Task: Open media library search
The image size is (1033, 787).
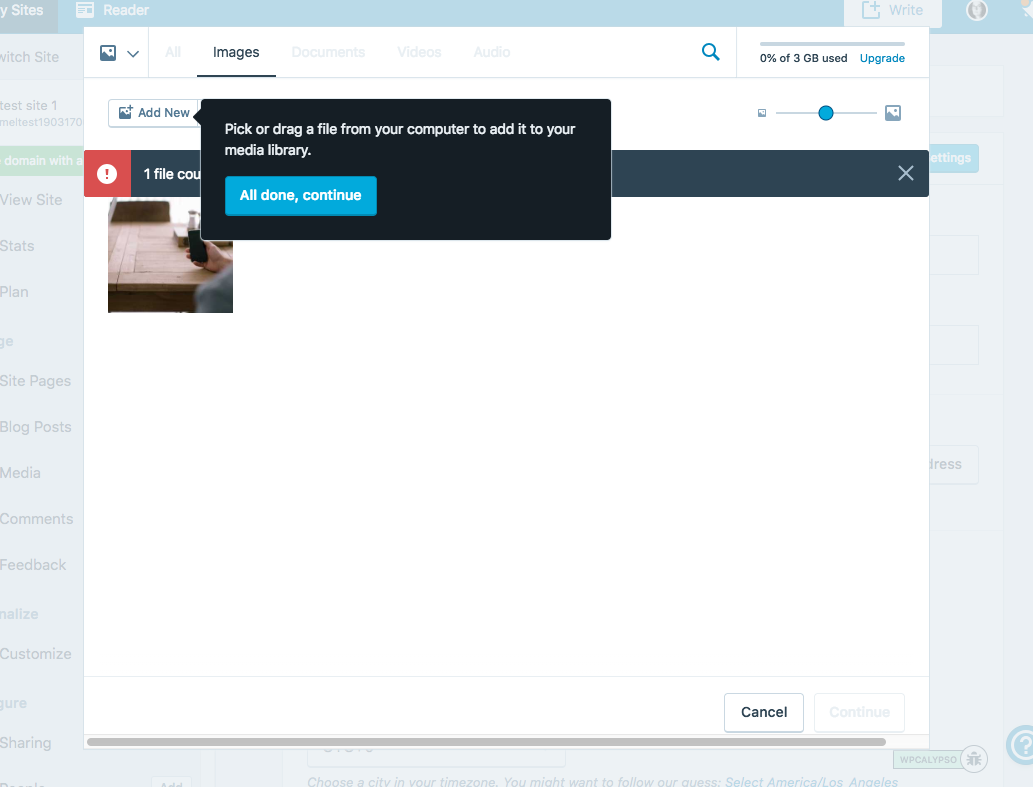Action: [710, 52]
